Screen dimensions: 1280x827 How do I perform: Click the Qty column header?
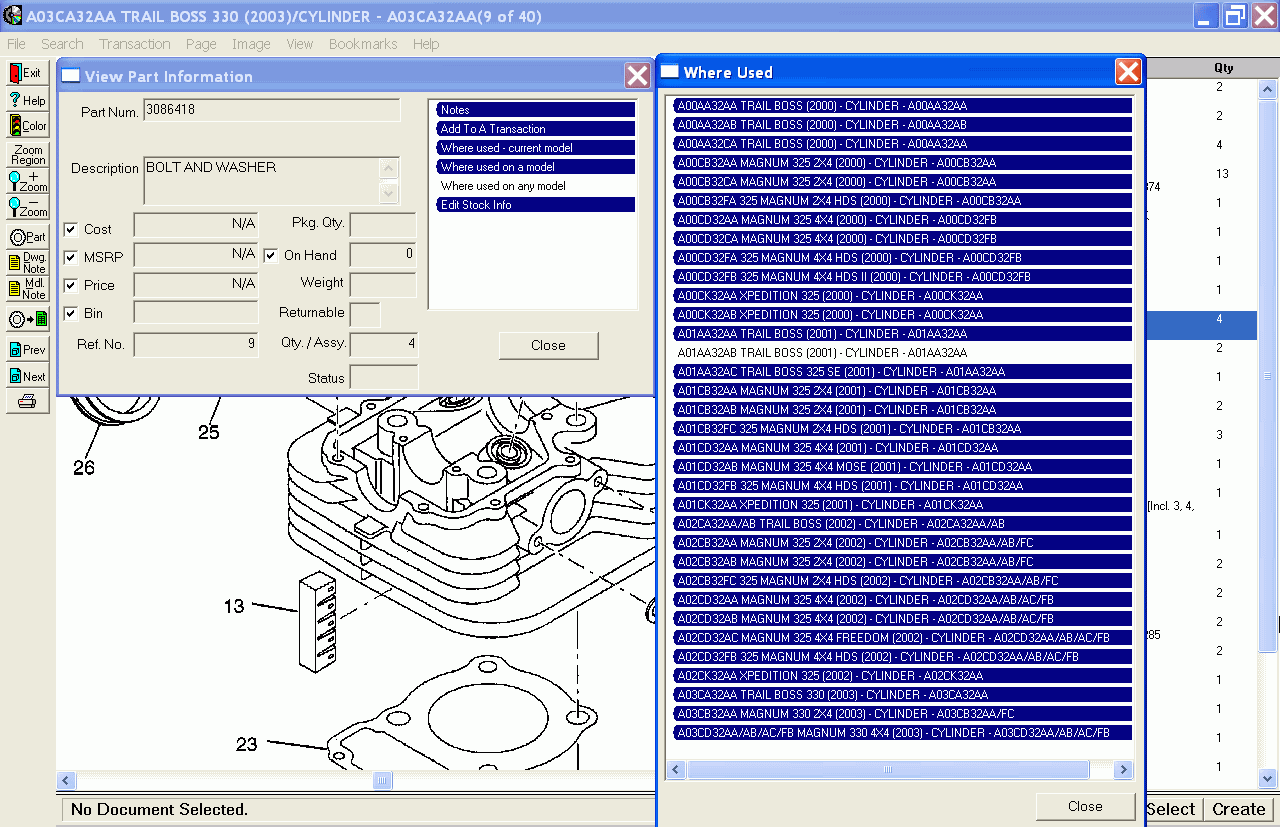tap(1224, 68)
